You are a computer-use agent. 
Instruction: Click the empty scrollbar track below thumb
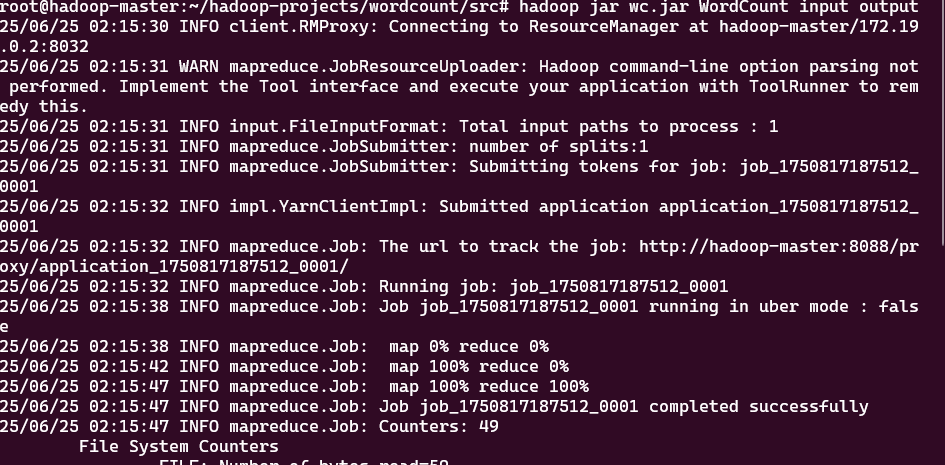pos(943,355)
